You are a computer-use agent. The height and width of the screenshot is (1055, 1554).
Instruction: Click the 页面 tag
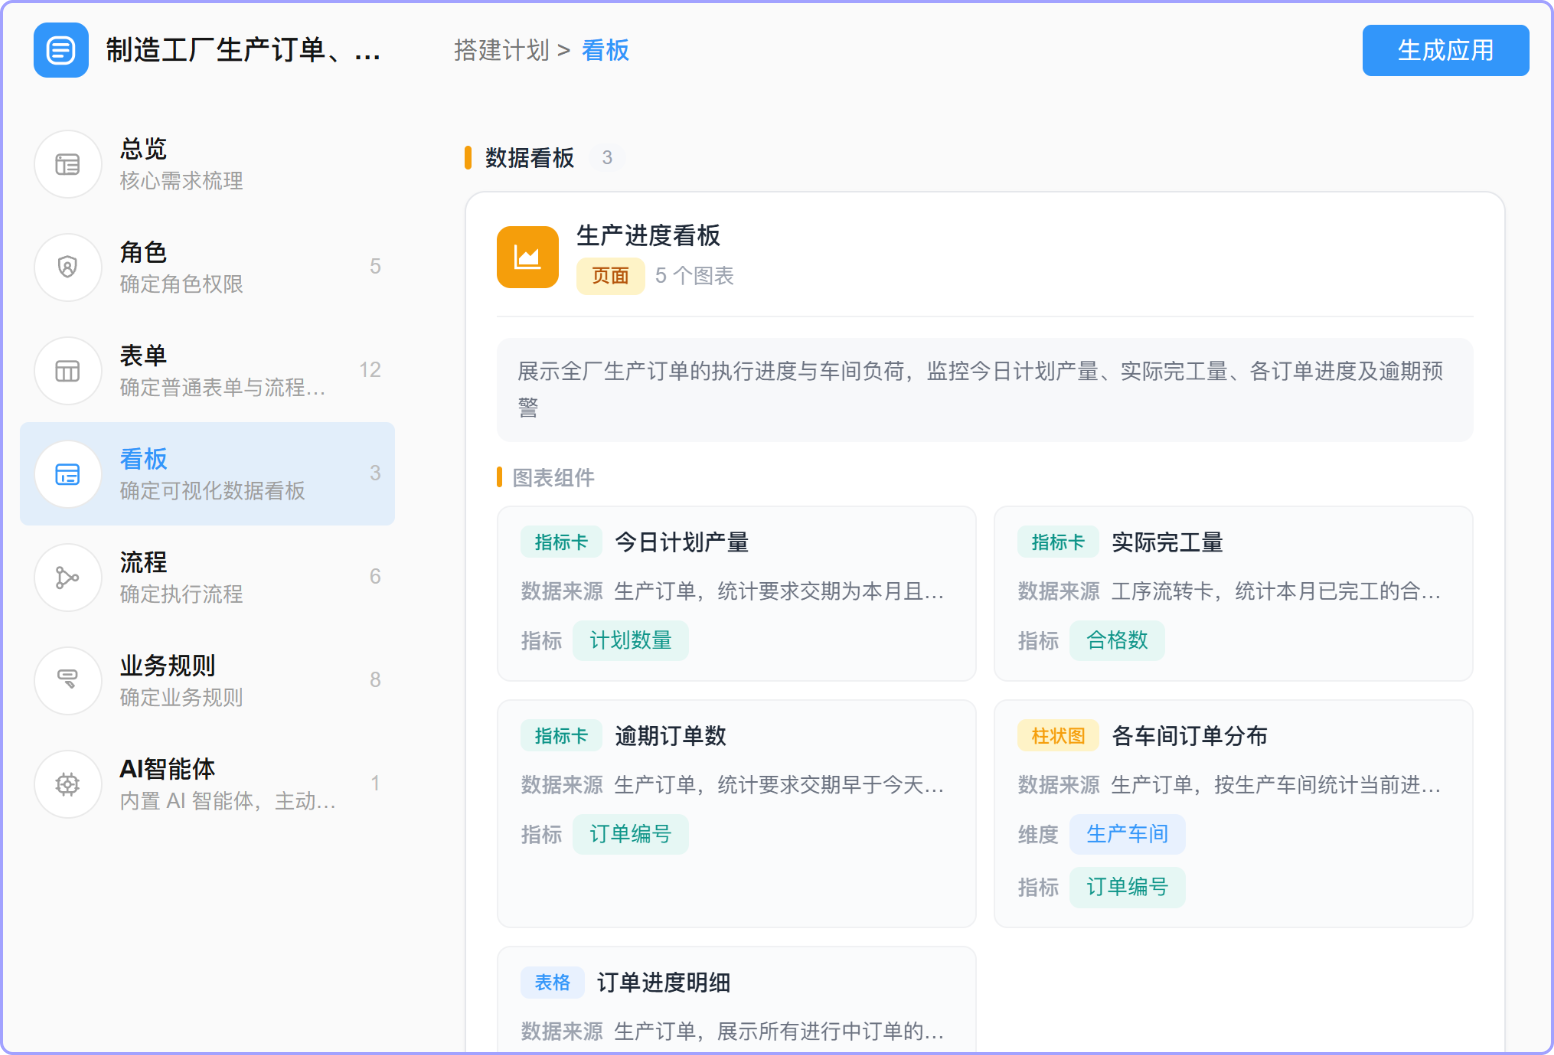[610, 276]
